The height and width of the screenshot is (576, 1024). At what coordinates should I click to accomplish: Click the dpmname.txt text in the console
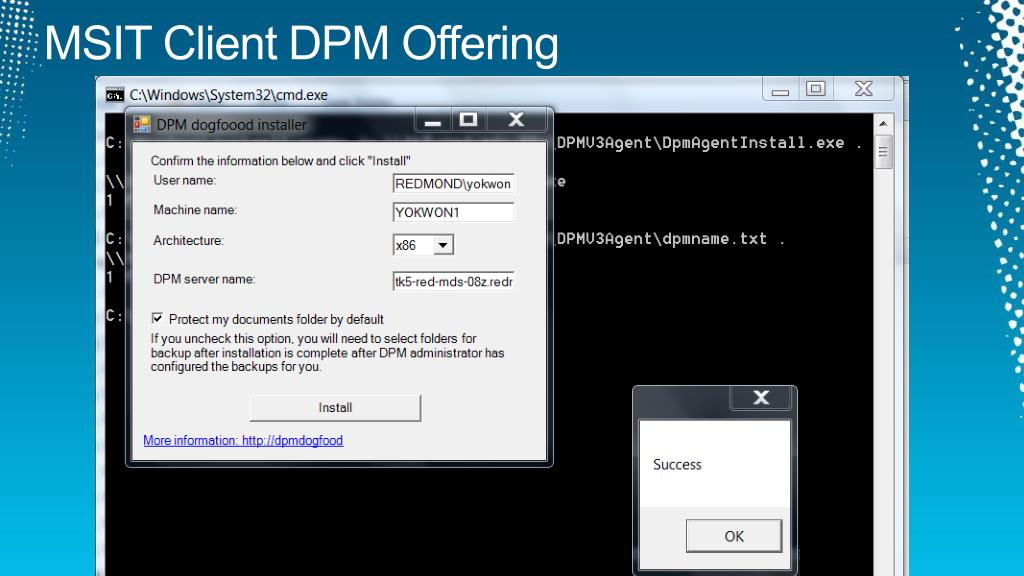[714, 239]
